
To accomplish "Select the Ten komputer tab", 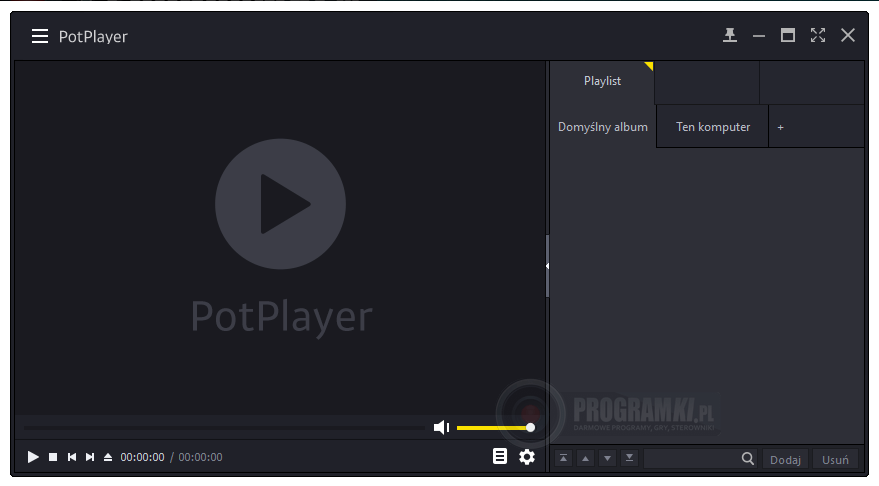I will 713,127.
